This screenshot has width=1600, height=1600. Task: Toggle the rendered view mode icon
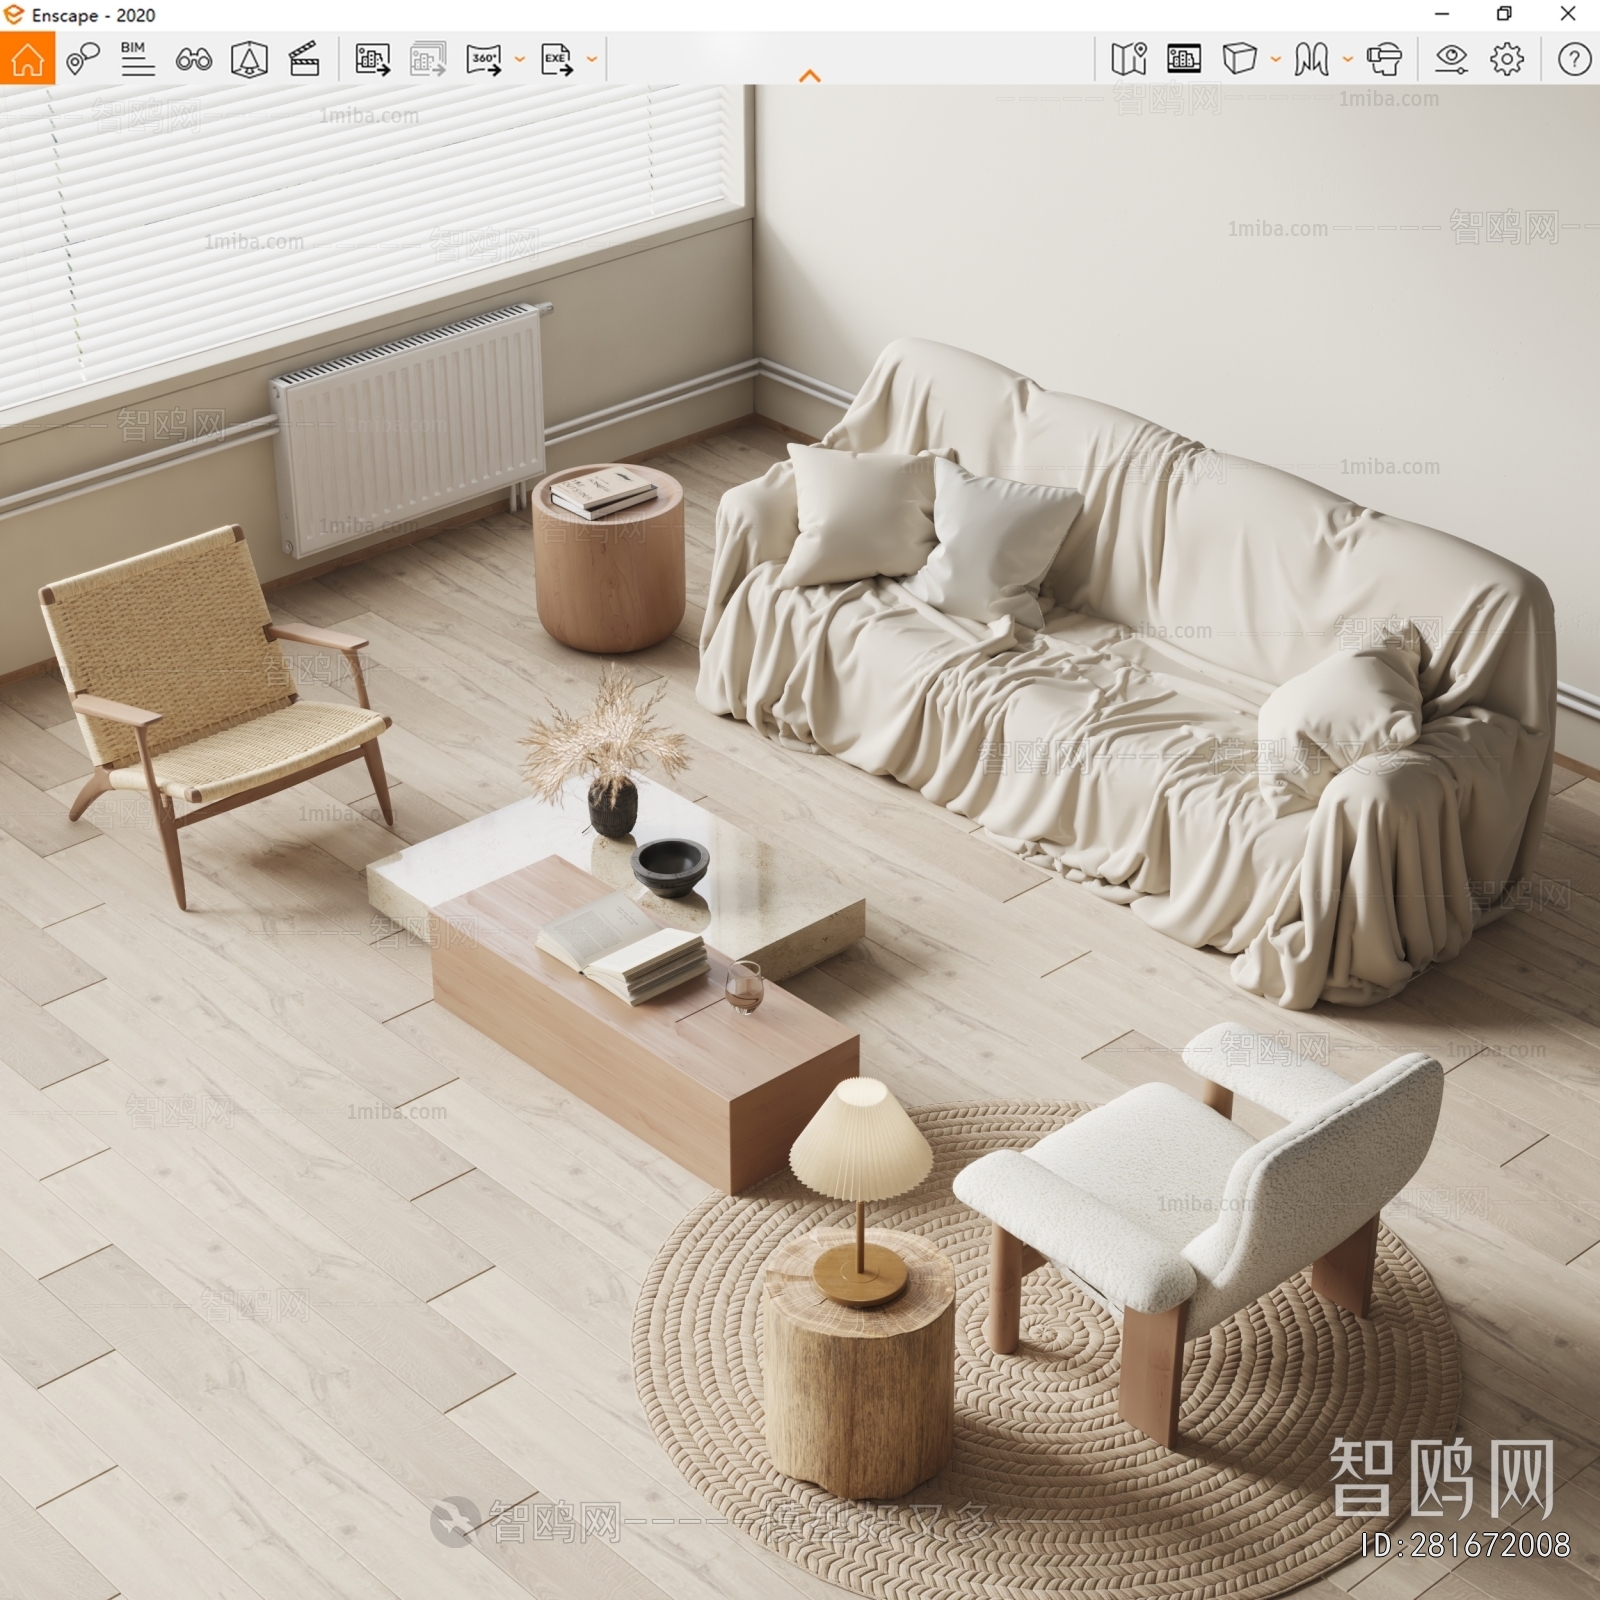pos(1184,60)
